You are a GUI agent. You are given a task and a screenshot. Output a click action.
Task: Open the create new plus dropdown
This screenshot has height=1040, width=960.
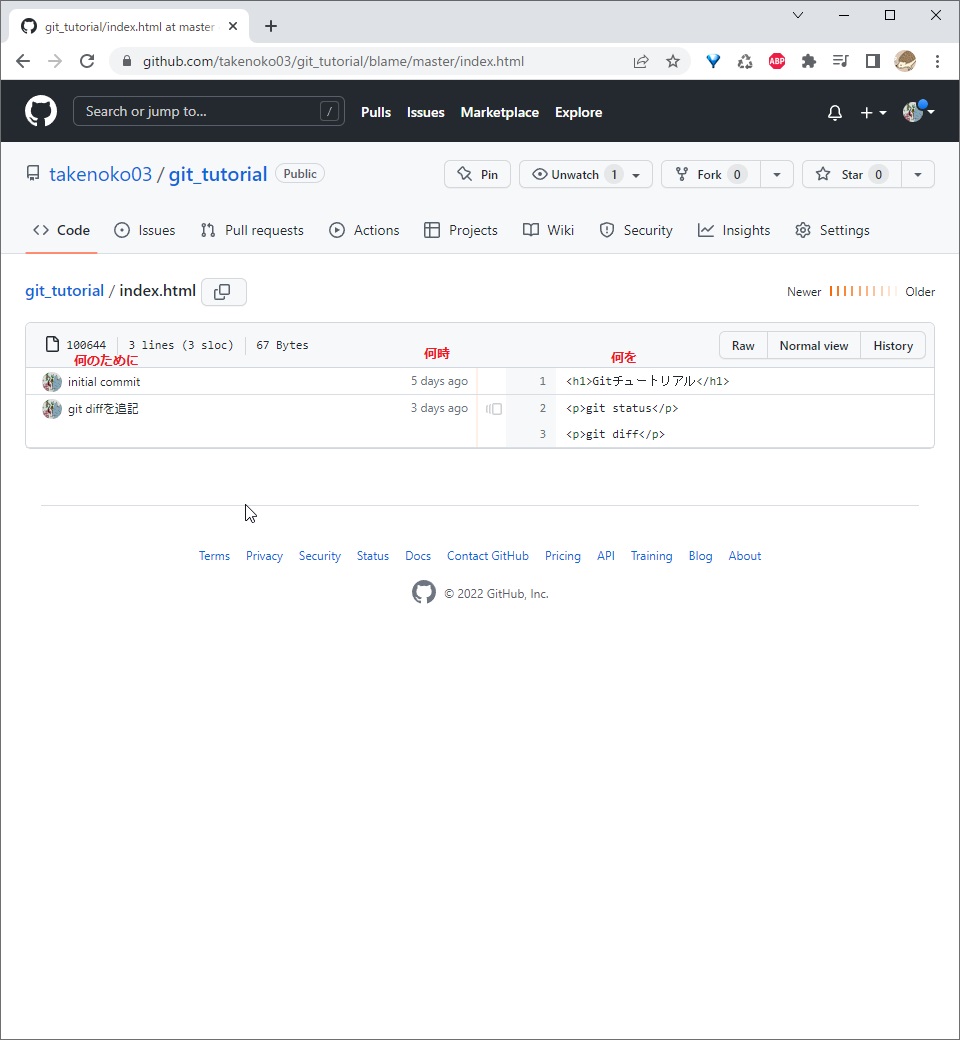(x=873, y=113)
